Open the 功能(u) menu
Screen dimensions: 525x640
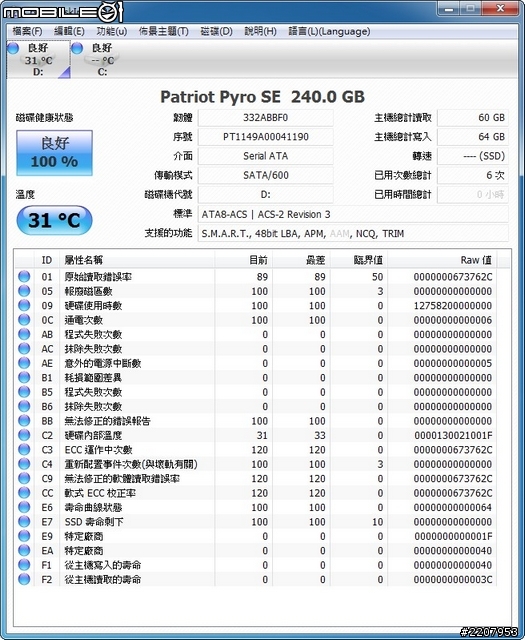[111, 31]
